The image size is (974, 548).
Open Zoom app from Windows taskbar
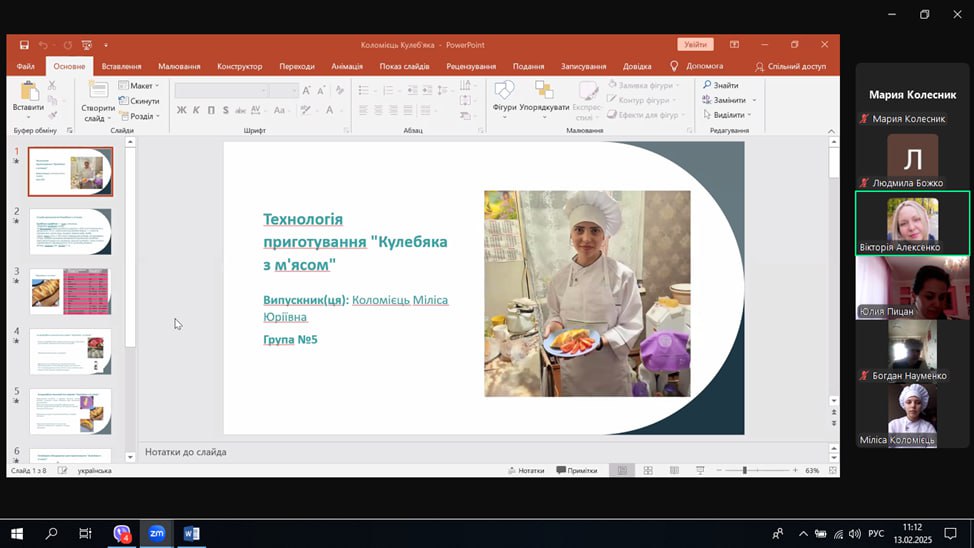(x=156, y=534)
